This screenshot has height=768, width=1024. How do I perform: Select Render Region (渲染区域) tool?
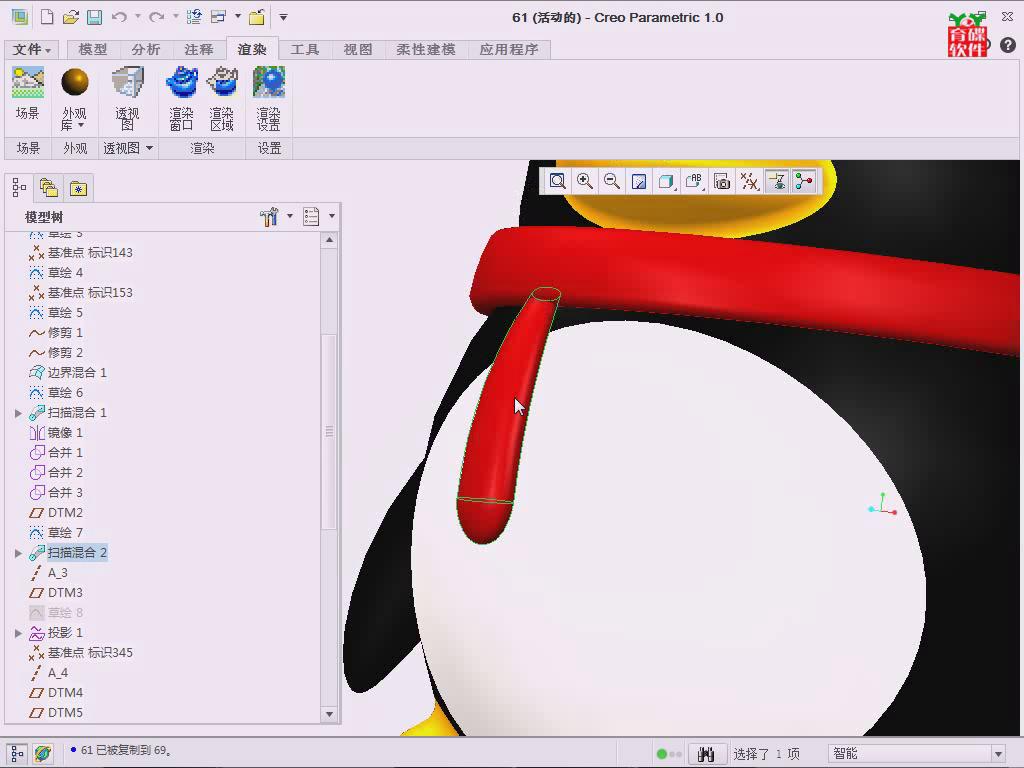click(x=222, y=98)
